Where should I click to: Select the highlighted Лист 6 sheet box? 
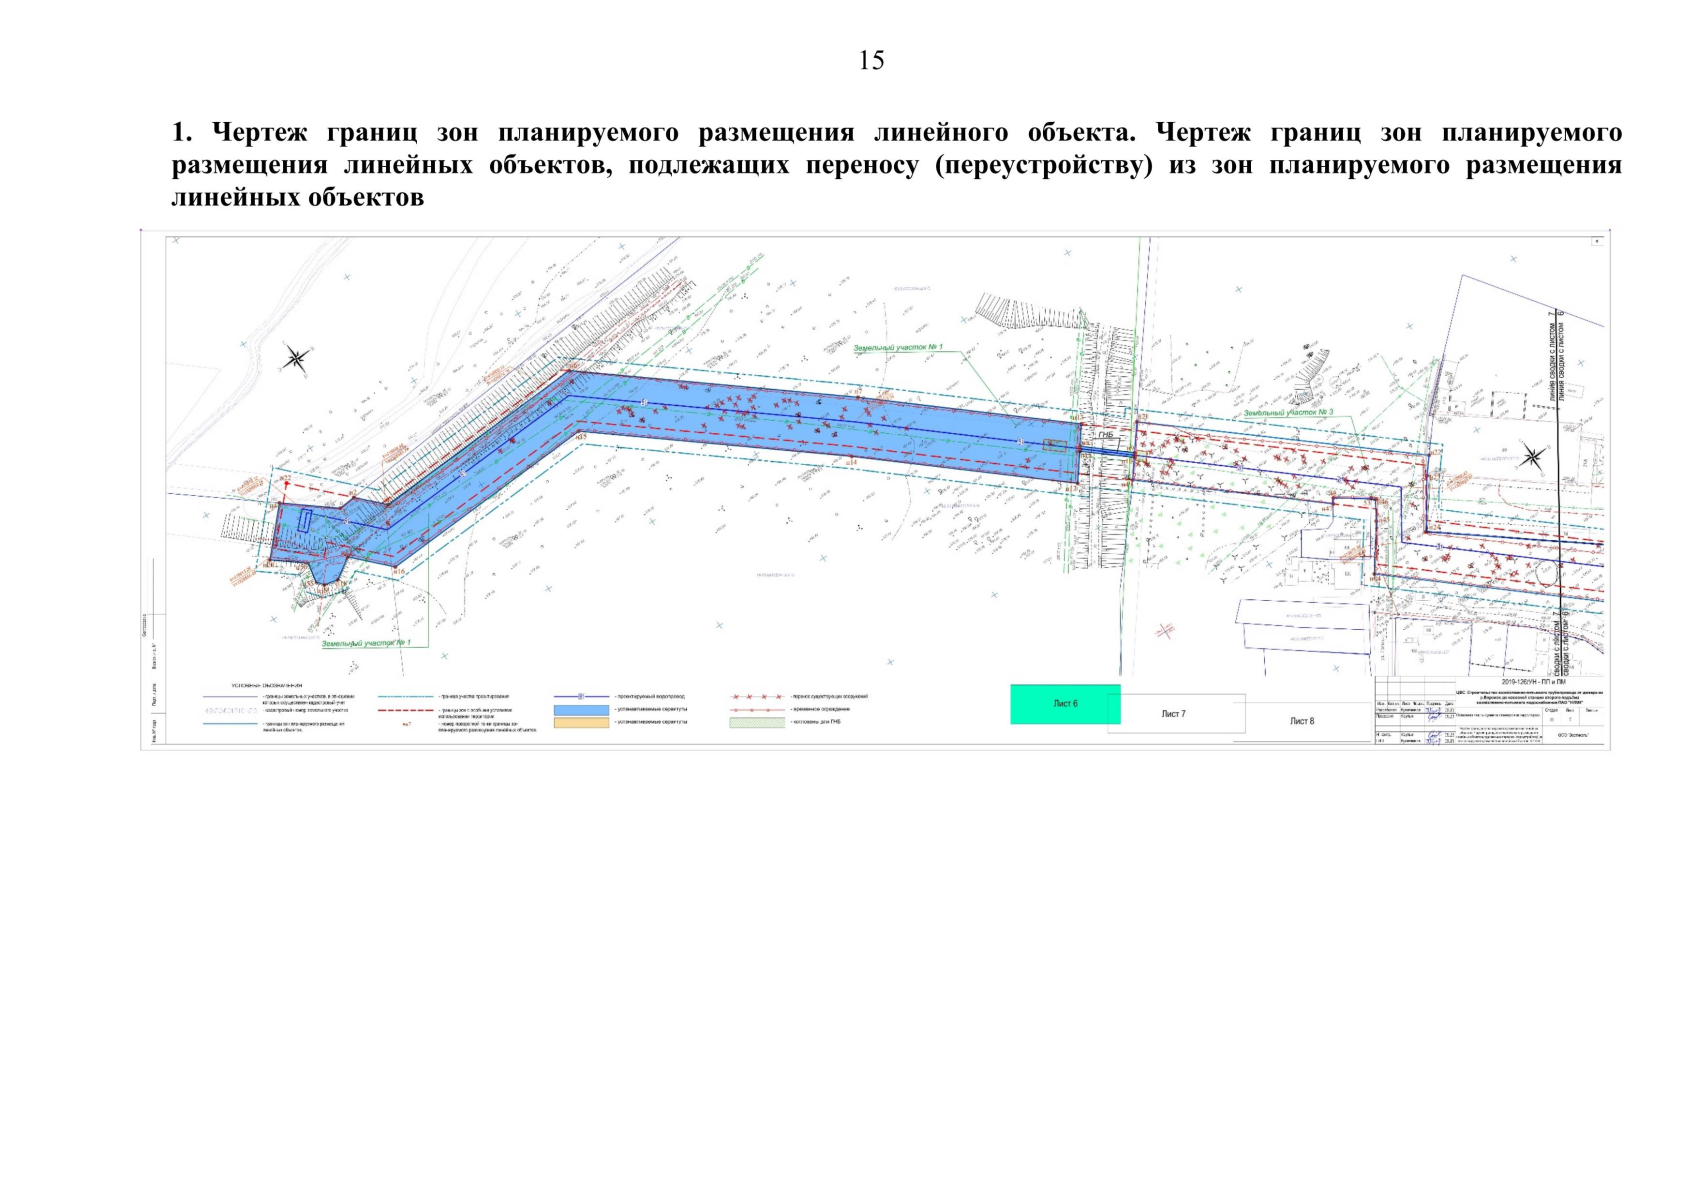(1065, 704)
